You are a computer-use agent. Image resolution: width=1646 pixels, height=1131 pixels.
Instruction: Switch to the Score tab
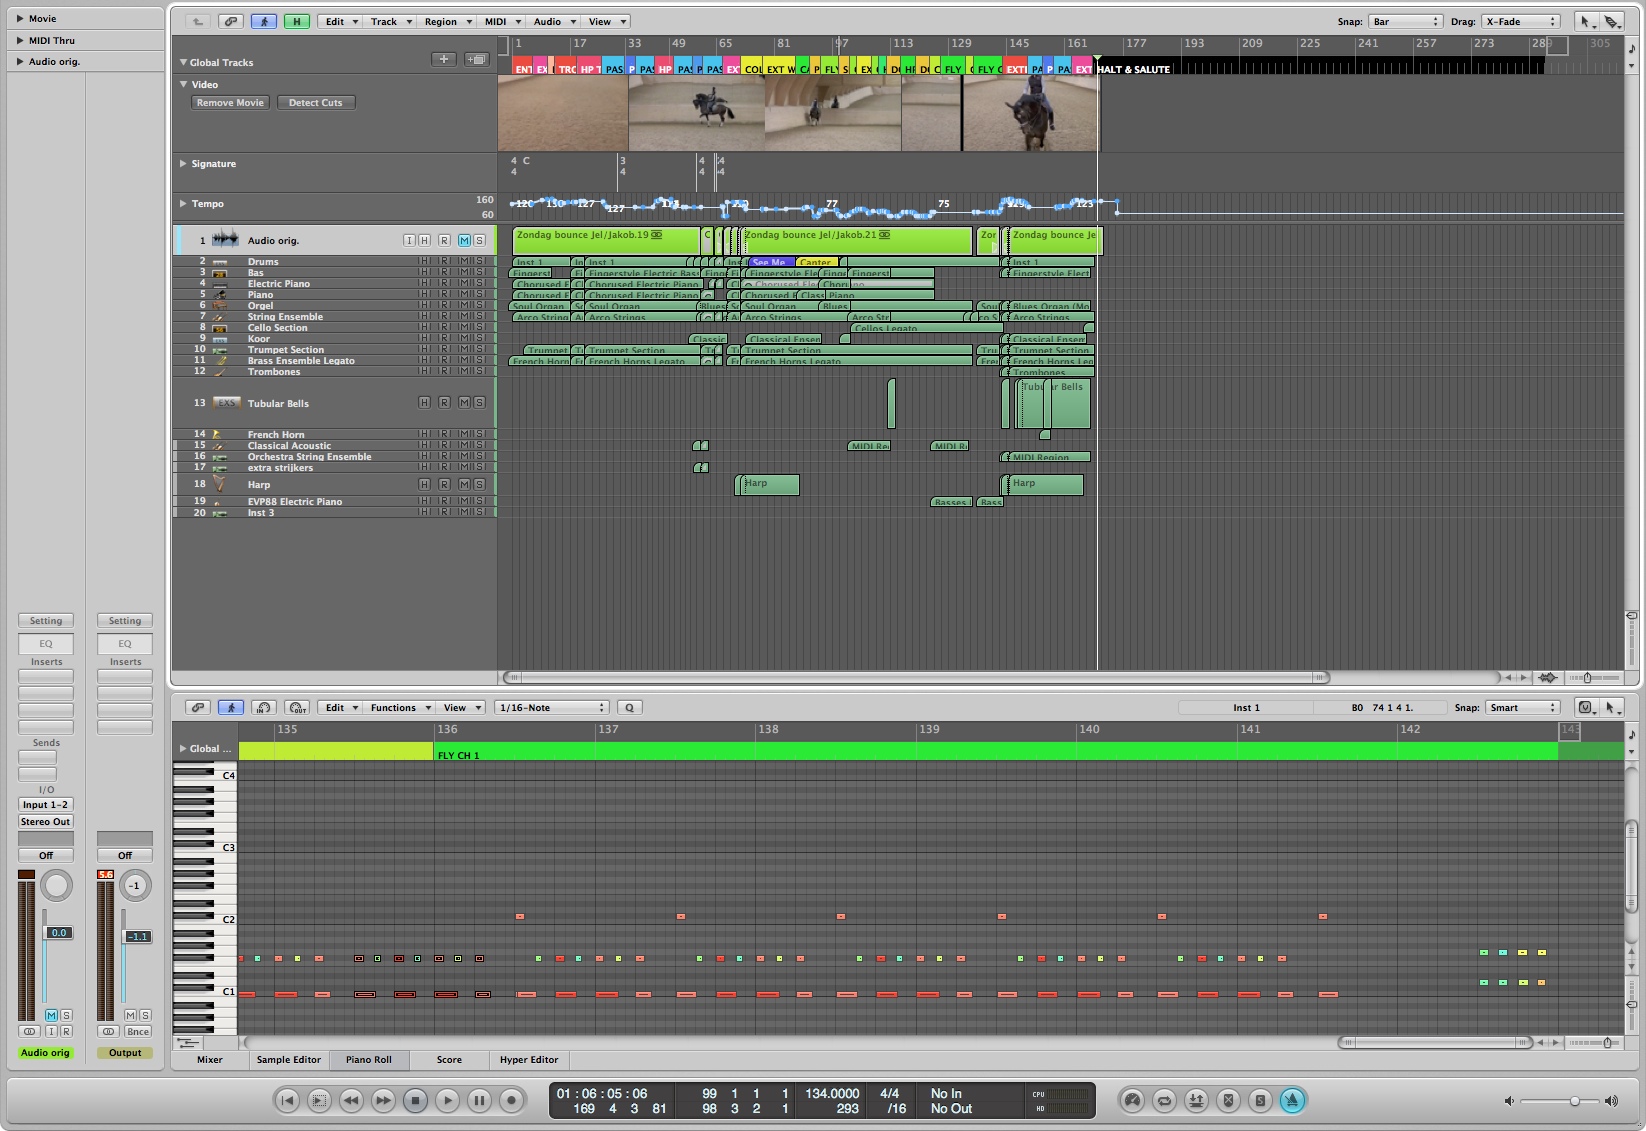pos(449,1060)
